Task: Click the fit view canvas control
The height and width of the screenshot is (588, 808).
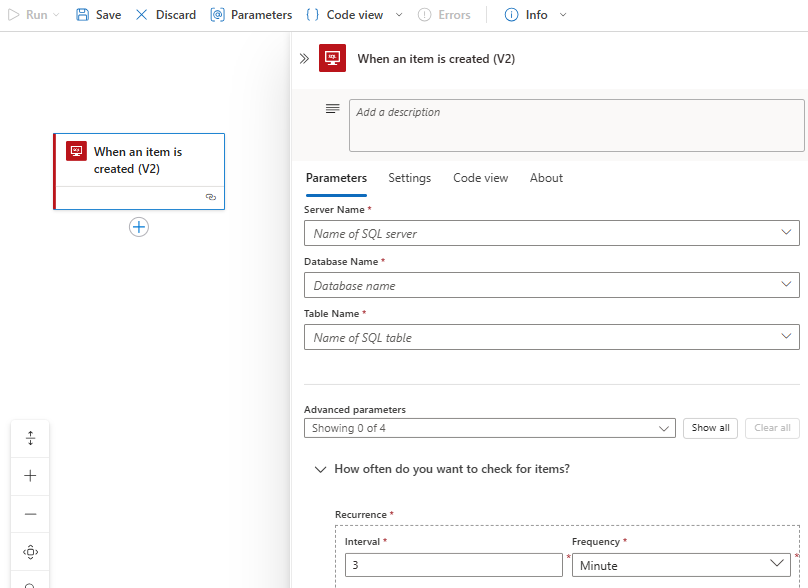Action: (x=30, y=552)
